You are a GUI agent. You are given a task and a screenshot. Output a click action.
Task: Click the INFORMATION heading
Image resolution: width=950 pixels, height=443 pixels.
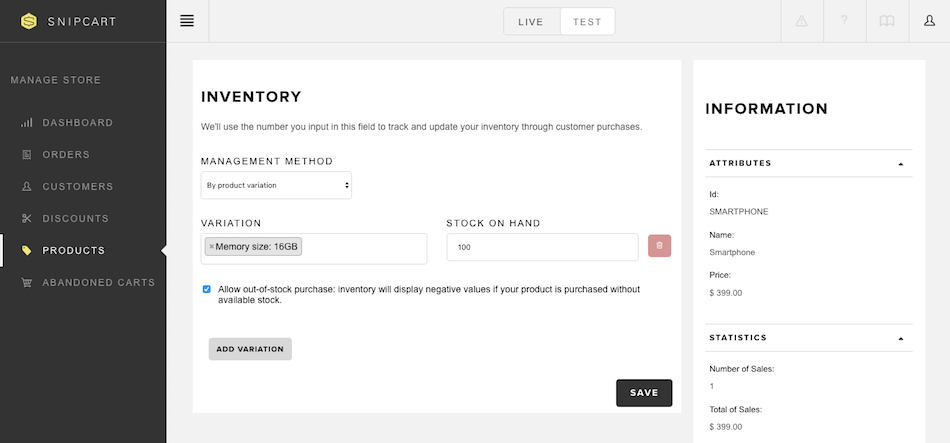[766, 109]
